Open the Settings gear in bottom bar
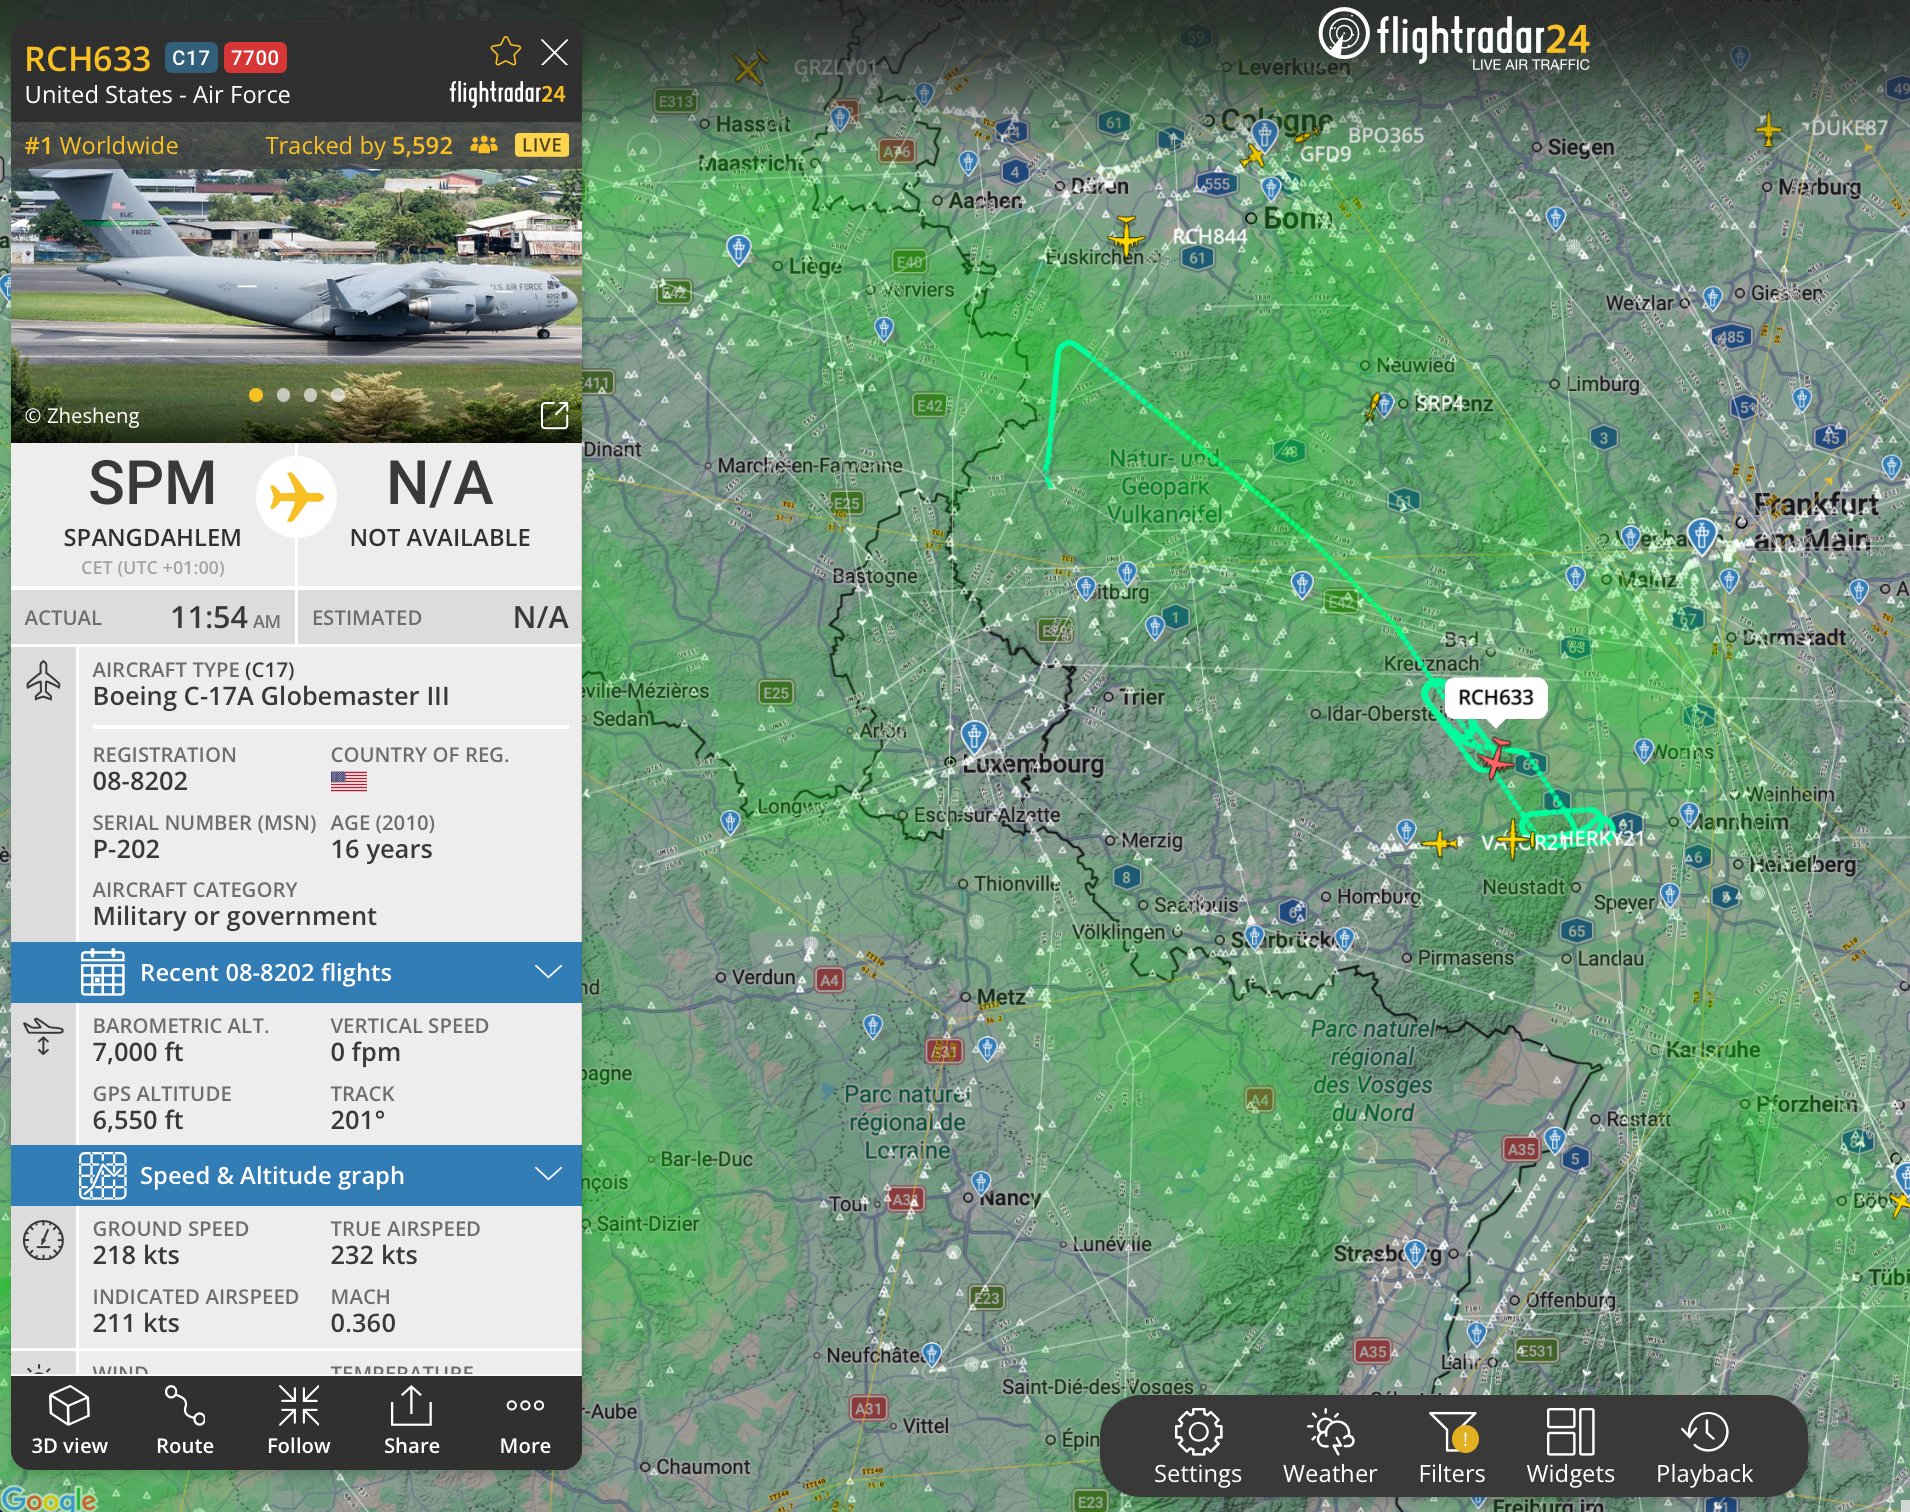The image size is (1910, 1512). 1197,1446
